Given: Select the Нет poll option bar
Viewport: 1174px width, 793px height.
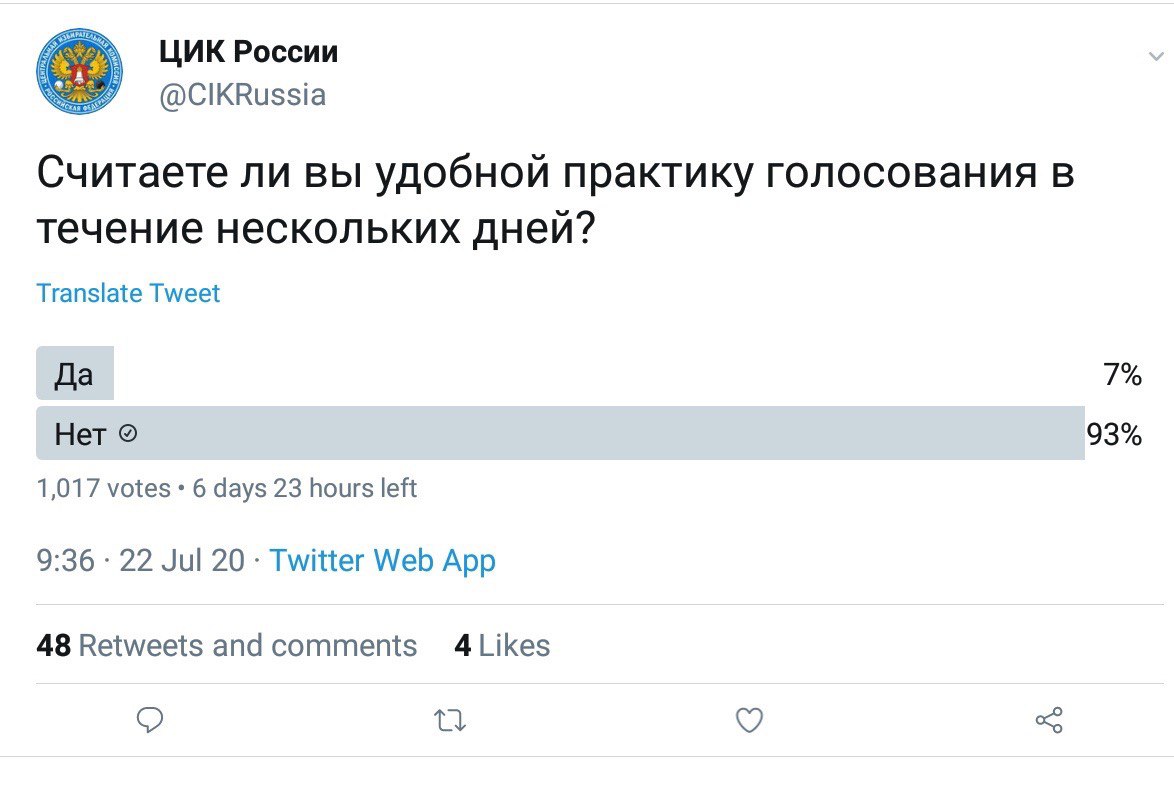Looking at the screenshot, I should coord(560,434).
